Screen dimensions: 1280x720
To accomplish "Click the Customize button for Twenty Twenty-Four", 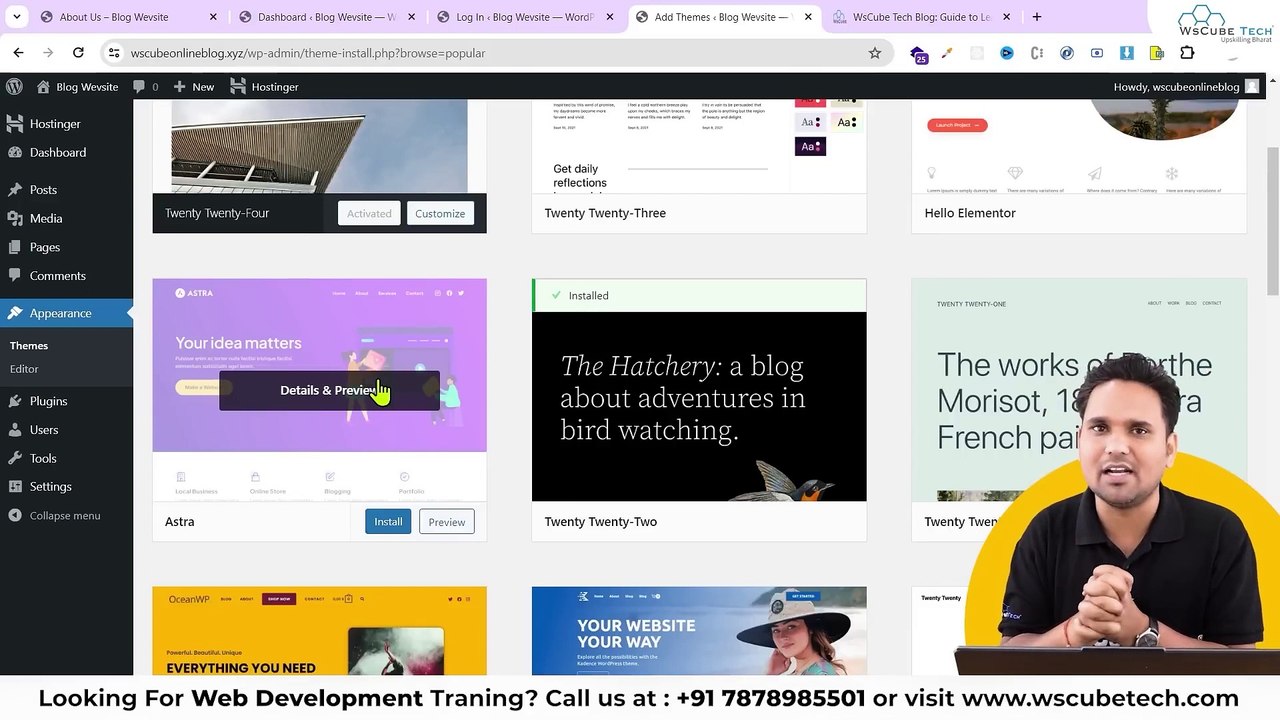I will click(440, 213).
